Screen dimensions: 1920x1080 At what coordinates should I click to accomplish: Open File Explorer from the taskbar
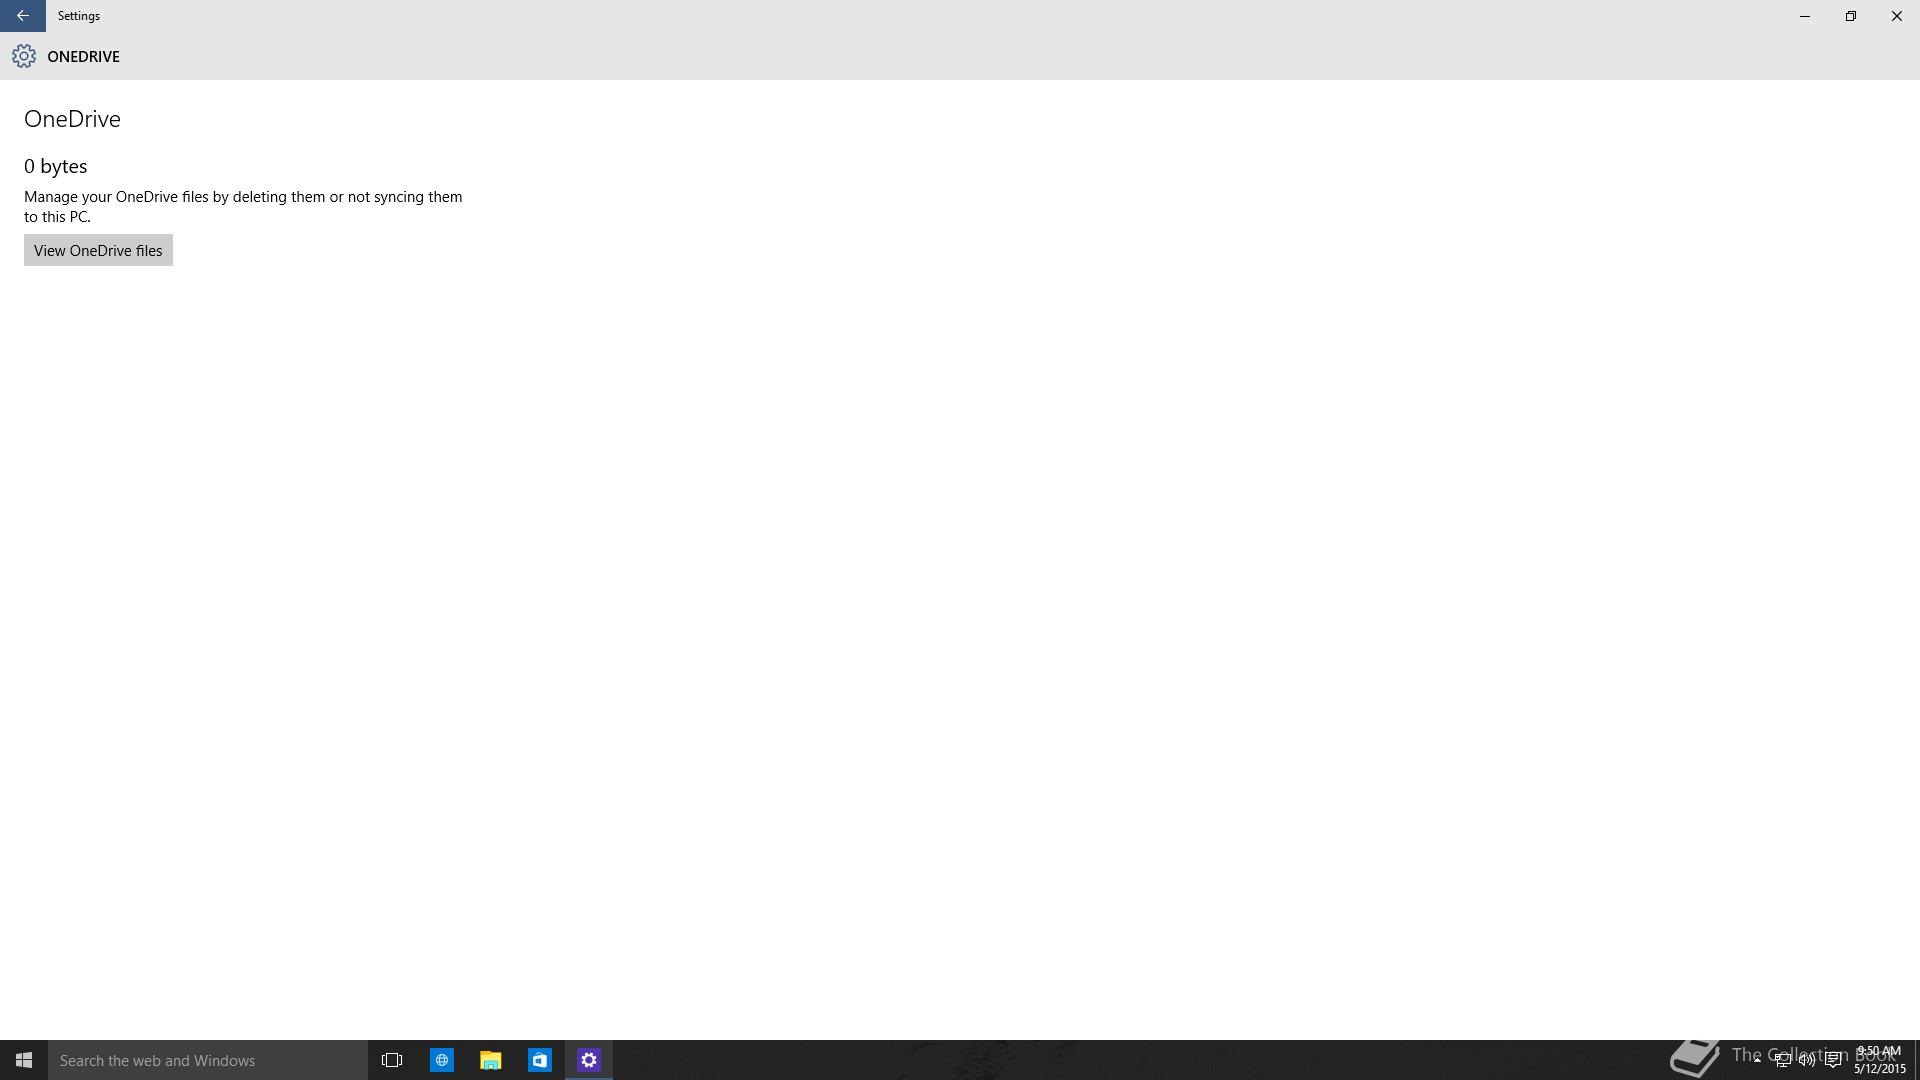click(490, 1060)
